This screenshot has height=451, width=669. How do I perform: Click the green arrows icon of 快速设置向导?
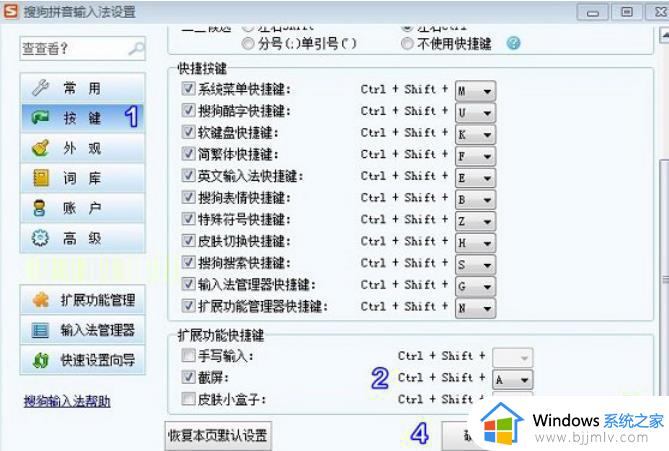tap(41, 360)
